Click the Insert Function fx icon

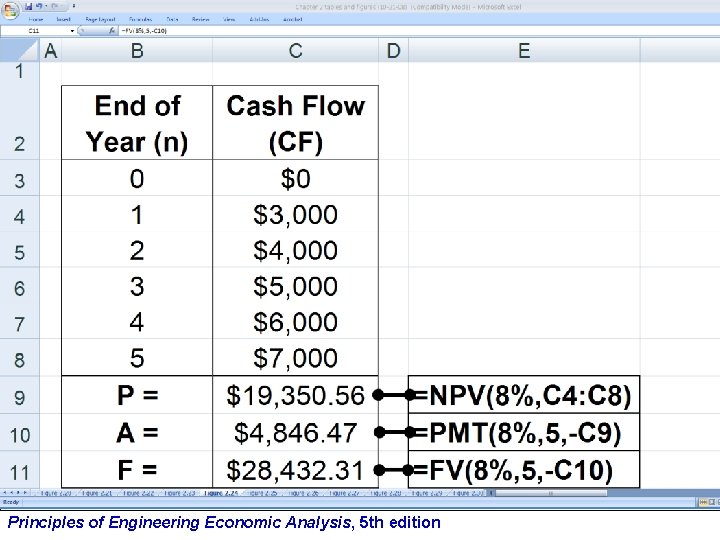coord(112,31)
